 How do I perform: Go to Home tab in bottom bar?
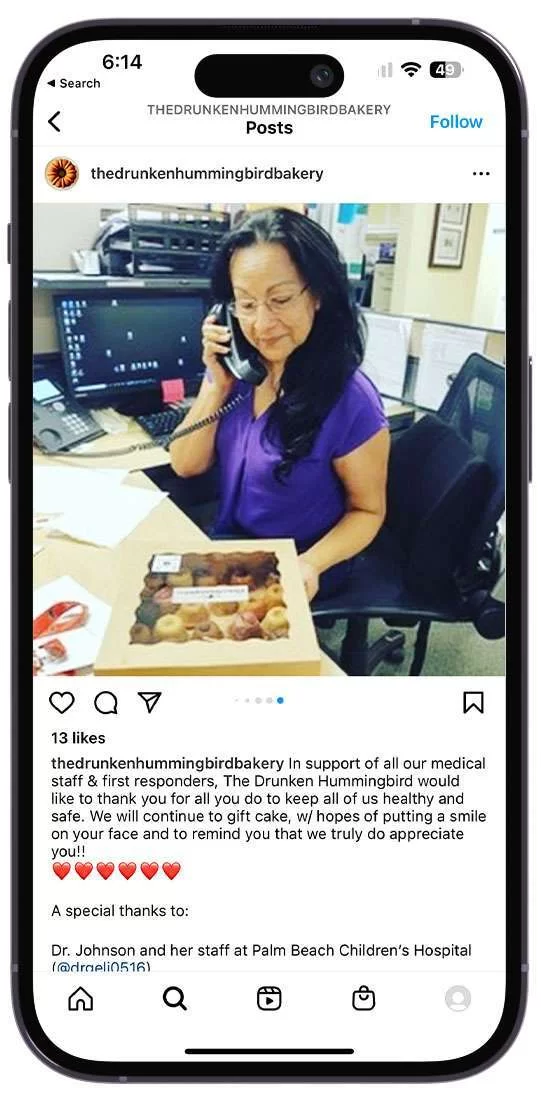(80, 998)
